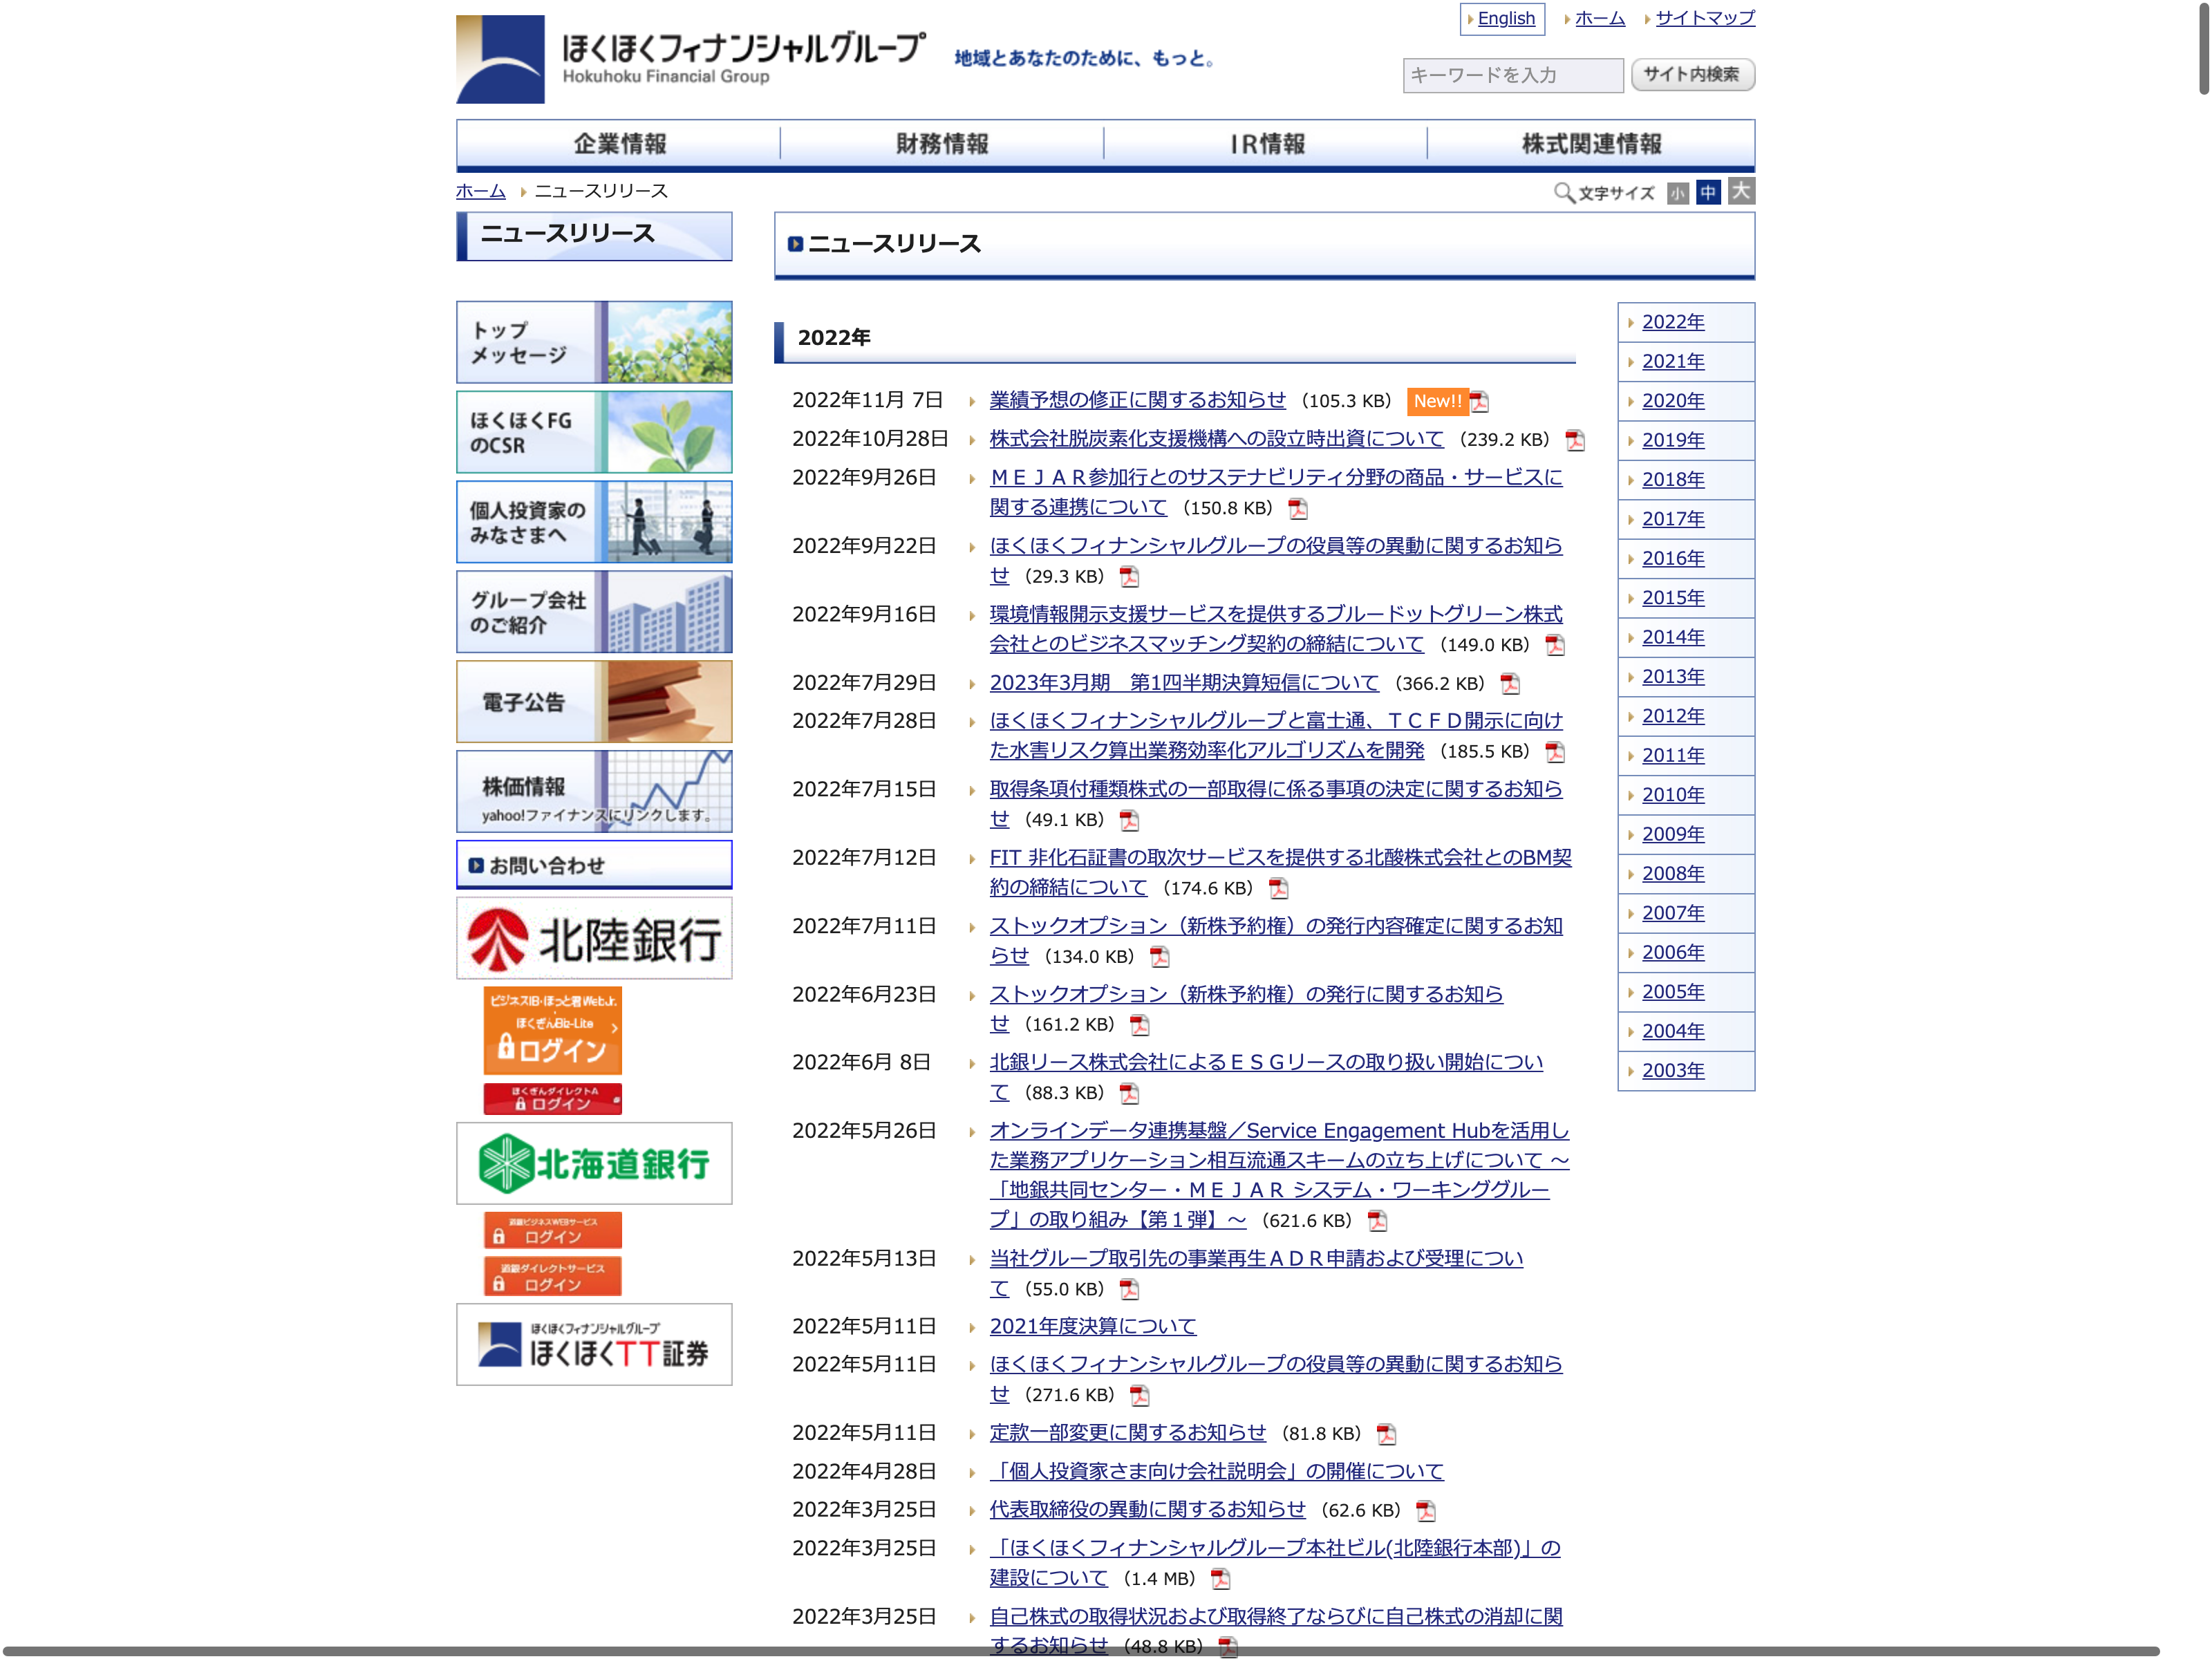Image resolution: width=2212 pixels, height=1659 pixels.
Task: Open the 北陸銀行 bank logo banner
Action: [594, 938]
